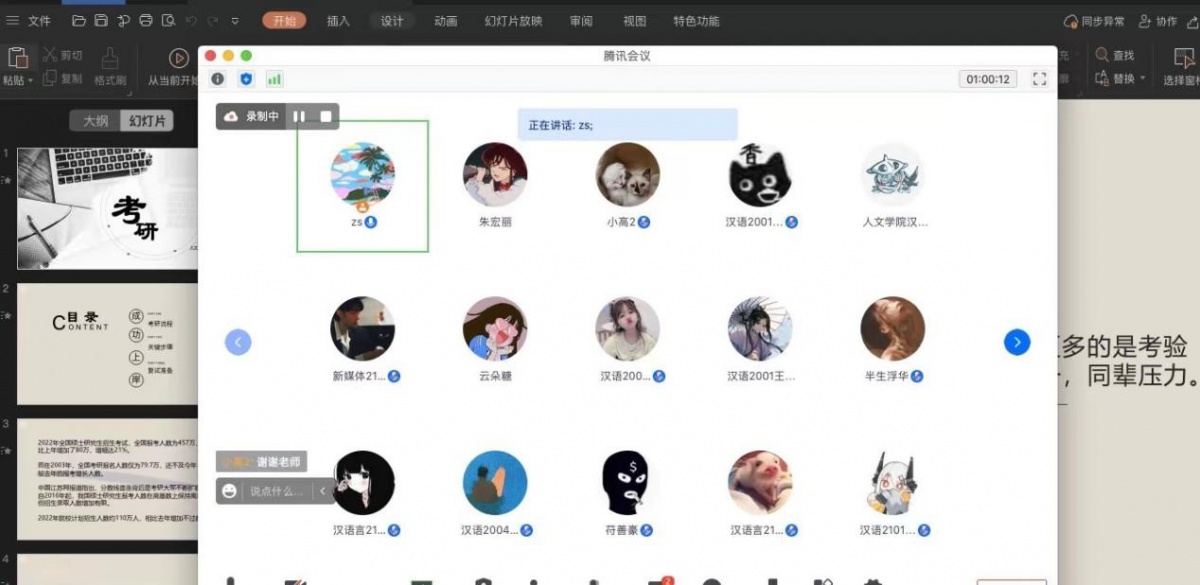Collapse the chat input bar arrow

pyautogui.click(x=323, y=491)
